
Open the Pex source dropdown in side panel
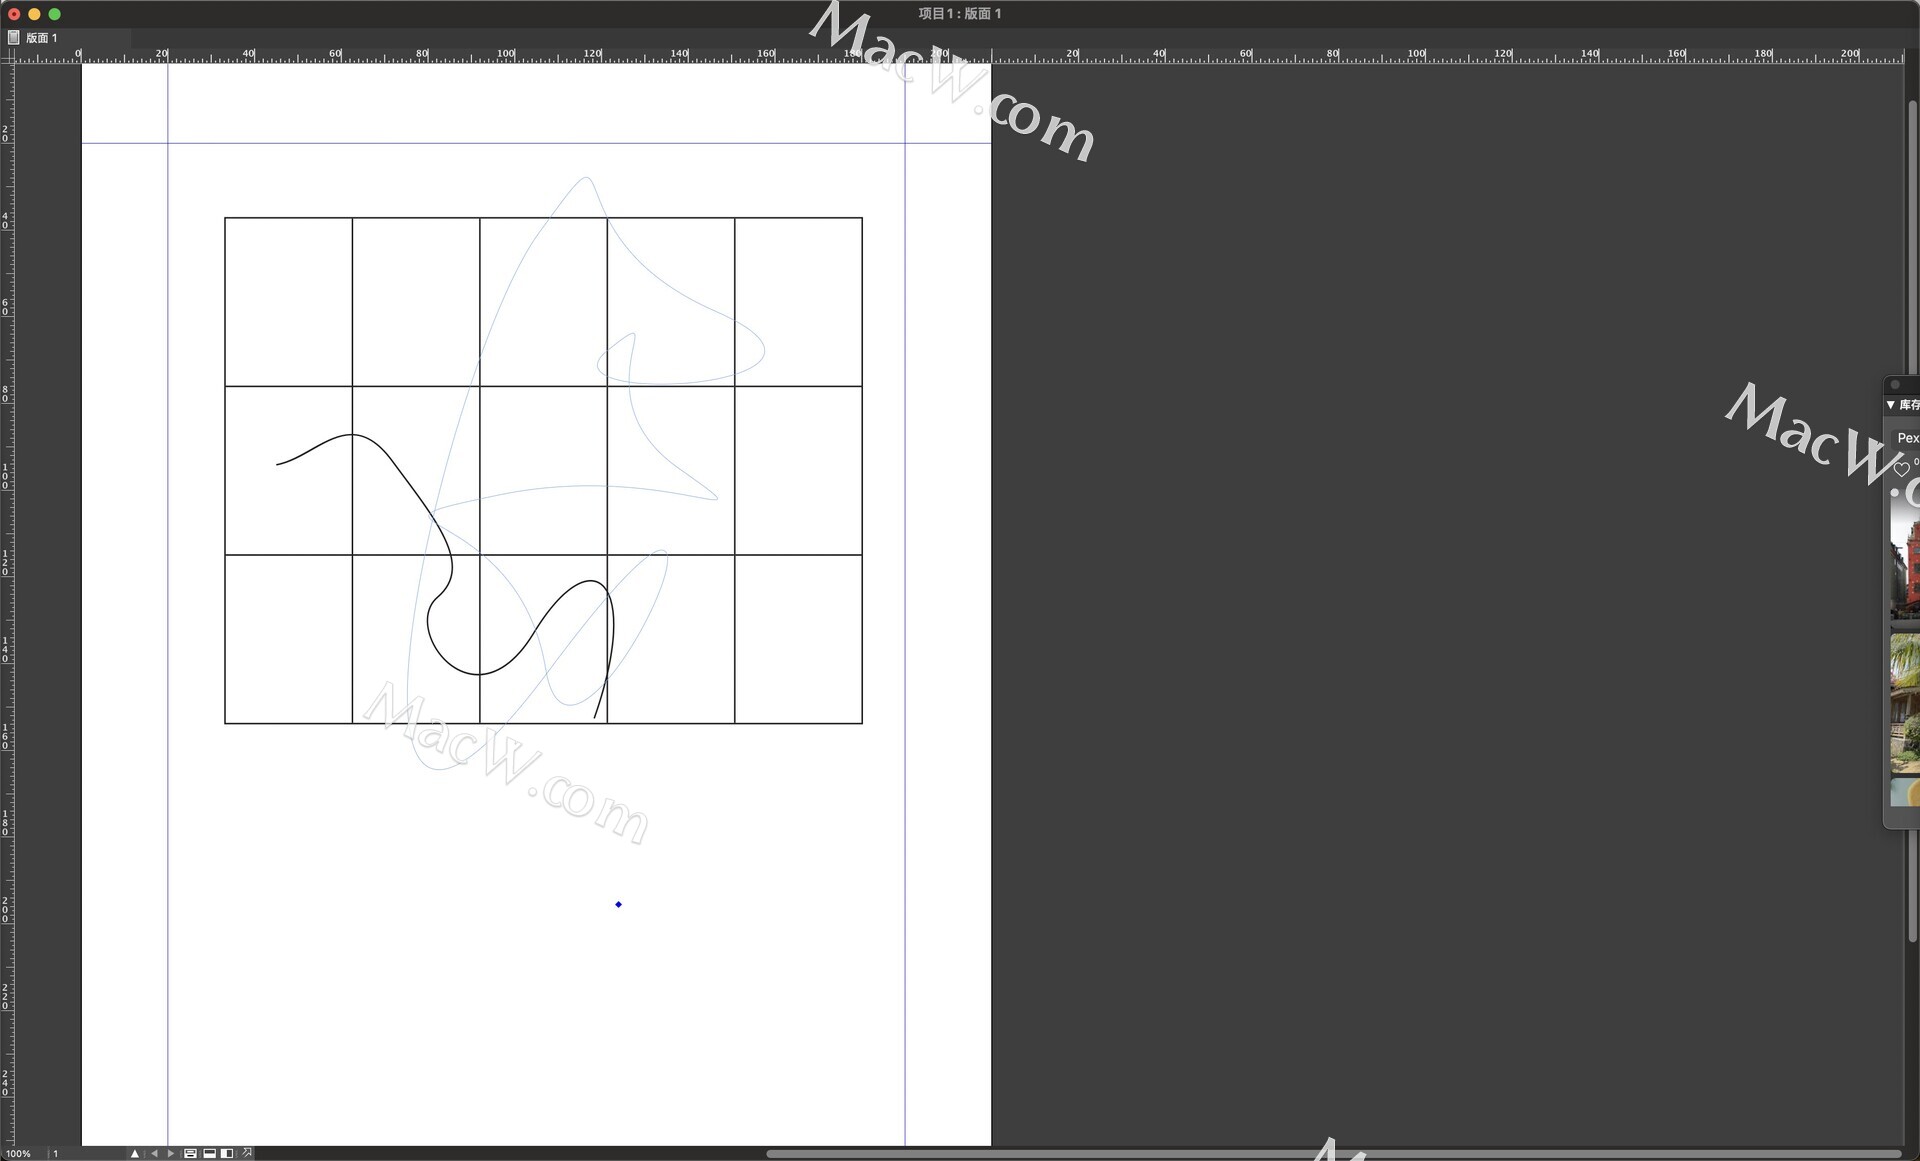click(x=1907, y=438)
